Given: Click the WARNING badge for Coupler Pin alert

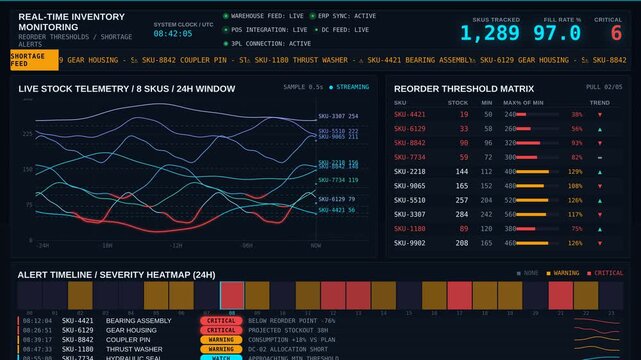Looking at the screenshot, I should pyautogui.click(x=221, y=340).
